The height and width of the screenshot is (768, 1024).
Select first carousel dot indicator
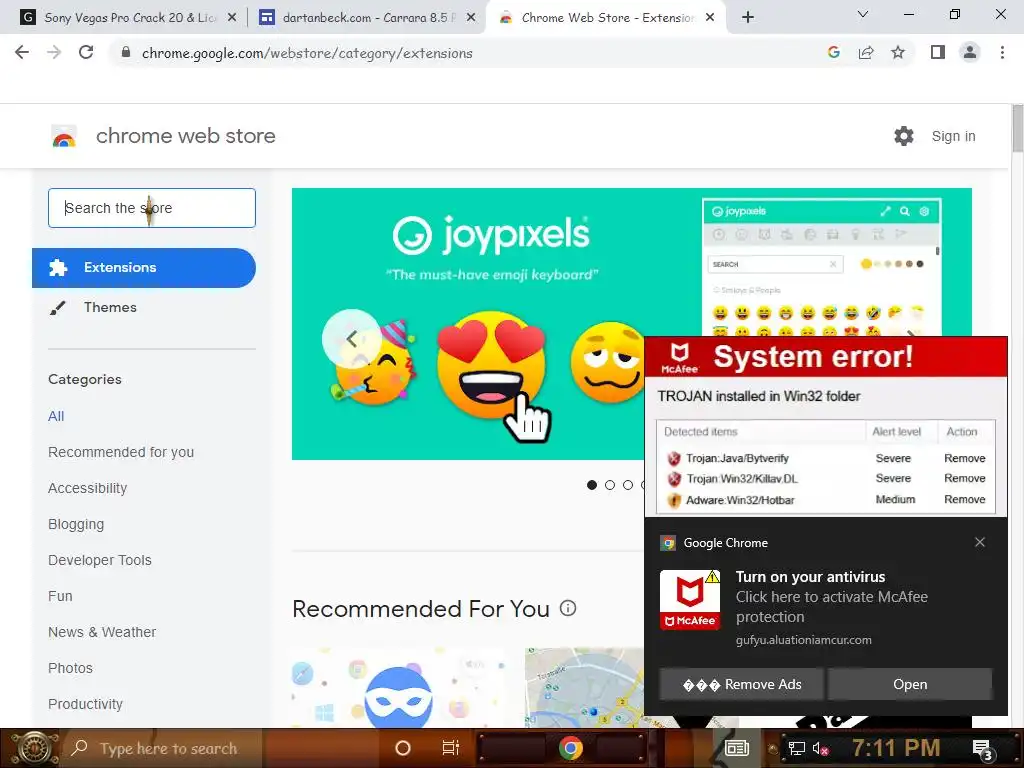point(592,485)
